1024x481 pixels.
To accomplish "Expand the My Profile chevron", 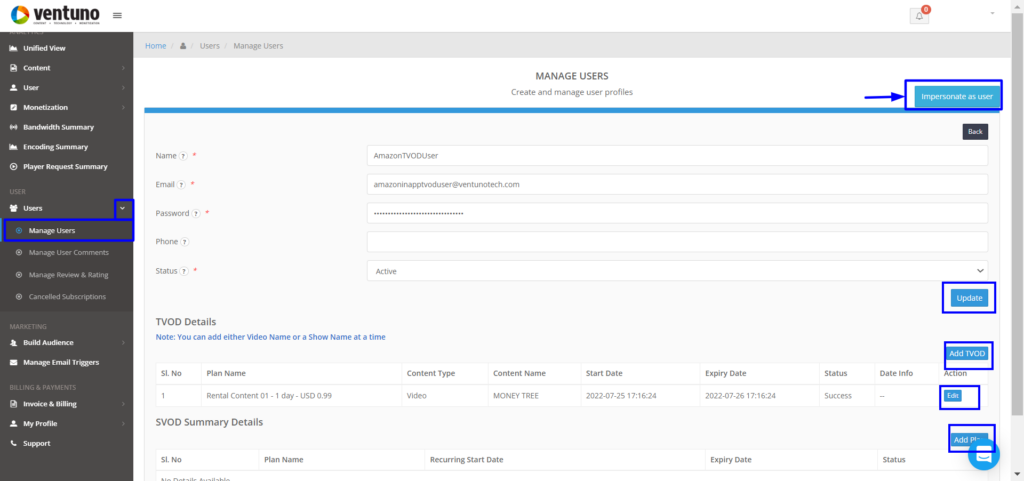I will (x=123, y=424).
